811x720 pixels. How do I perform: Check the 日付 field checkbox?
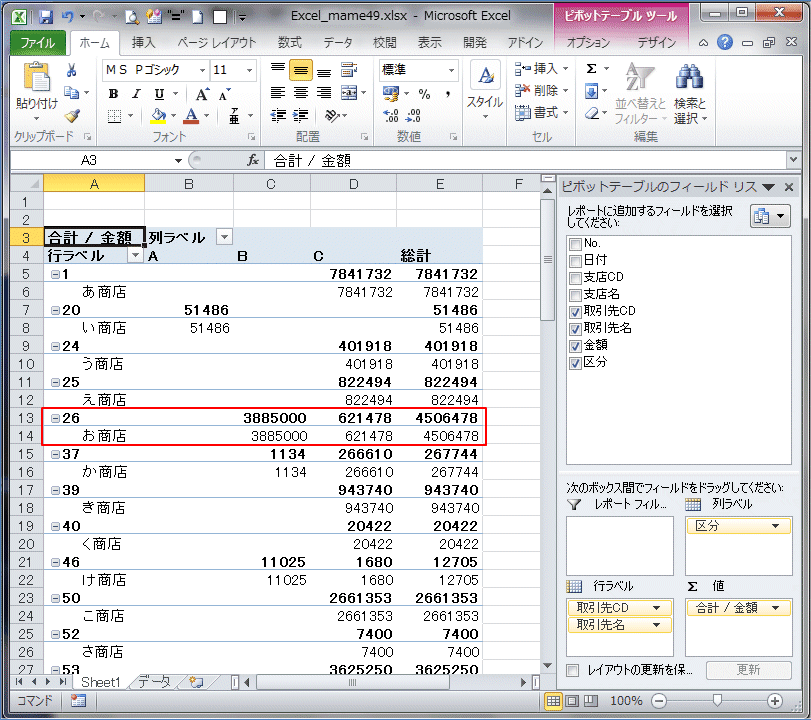click(x=574, y=260)
